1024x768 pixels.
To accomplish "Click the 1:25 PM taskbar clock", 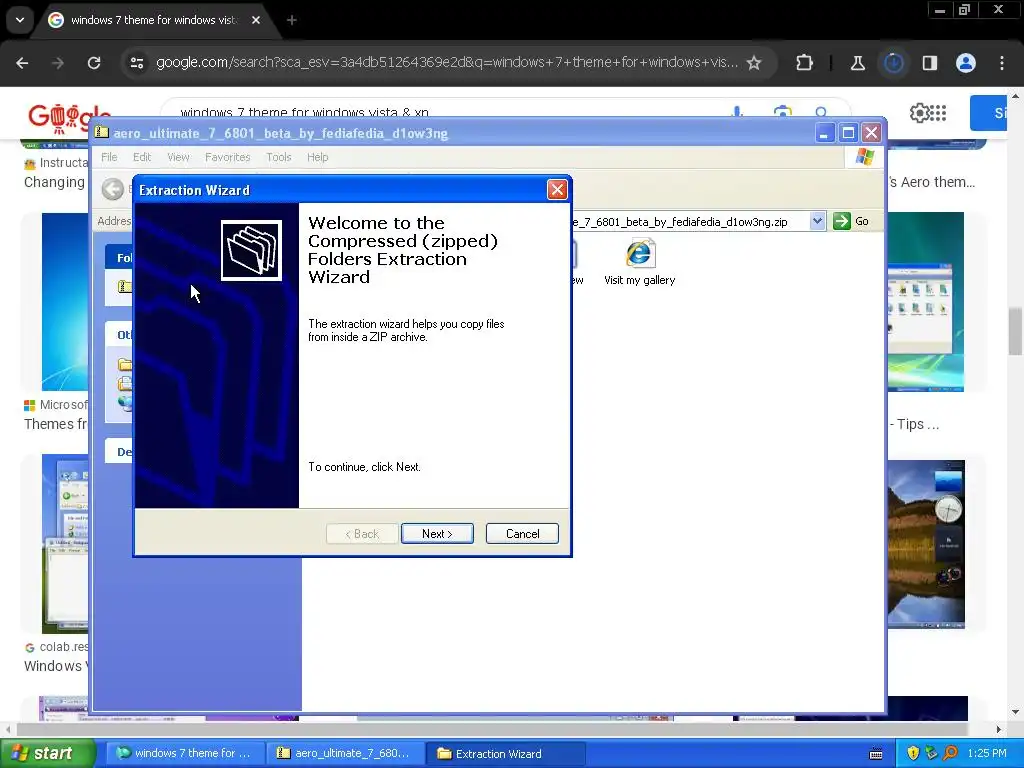I will pyautogui.click(x=987, y=753).
